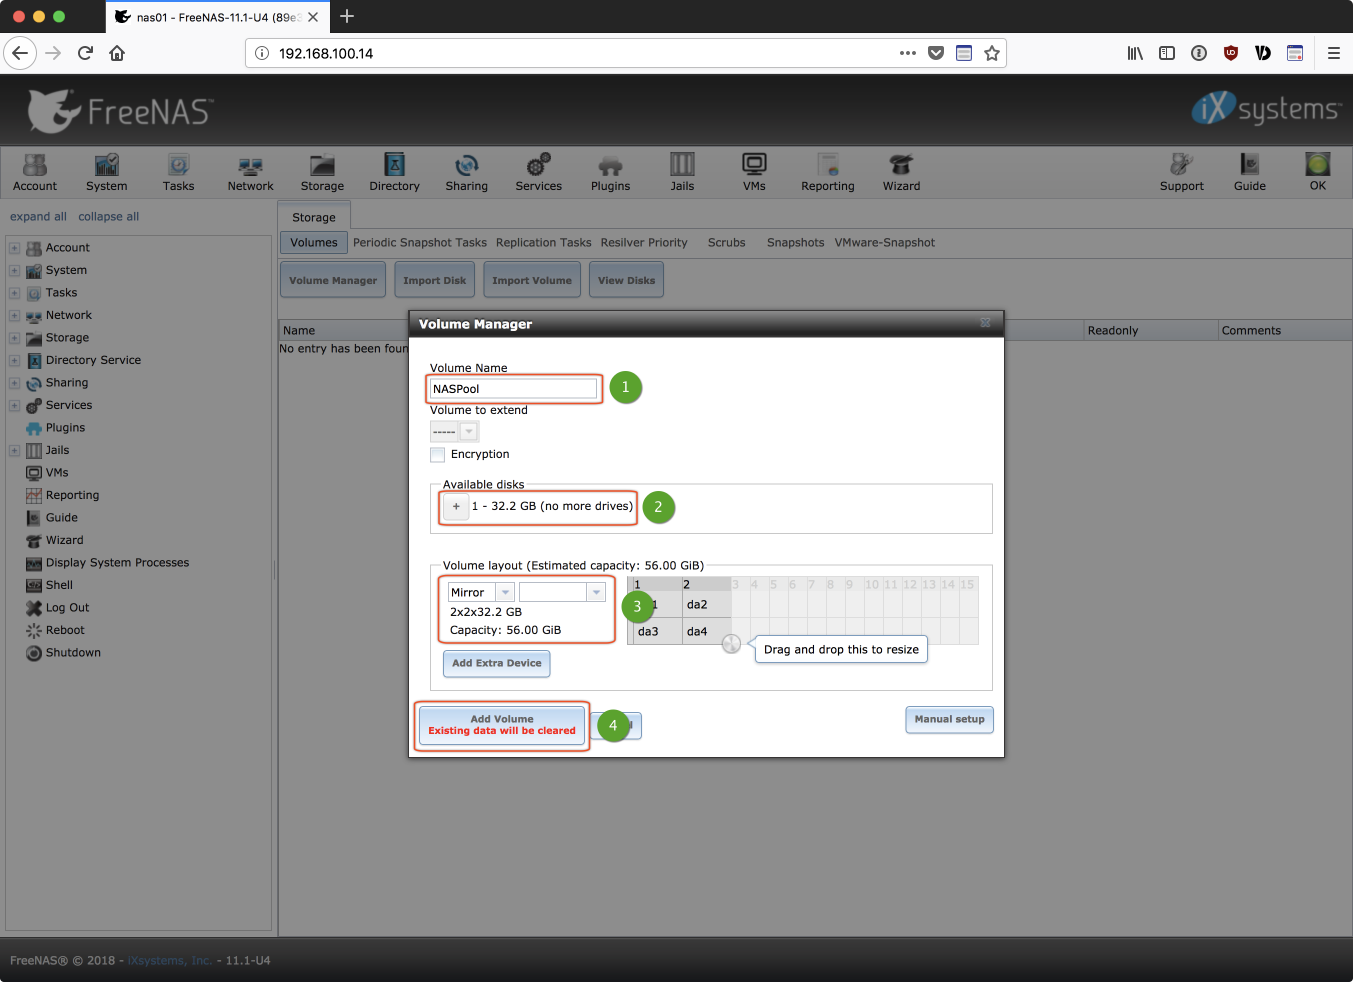1353x982 pixels.
Task: Open the Storage toolbar icon
Action: pos(322,171)
